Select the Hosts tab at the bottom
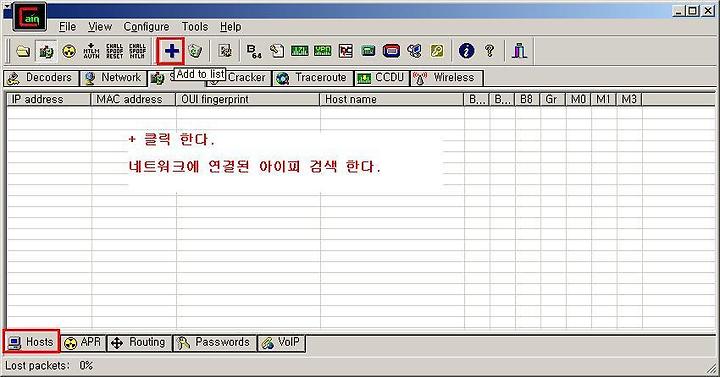This screenshot has height=377, width=720. point(31,342)
